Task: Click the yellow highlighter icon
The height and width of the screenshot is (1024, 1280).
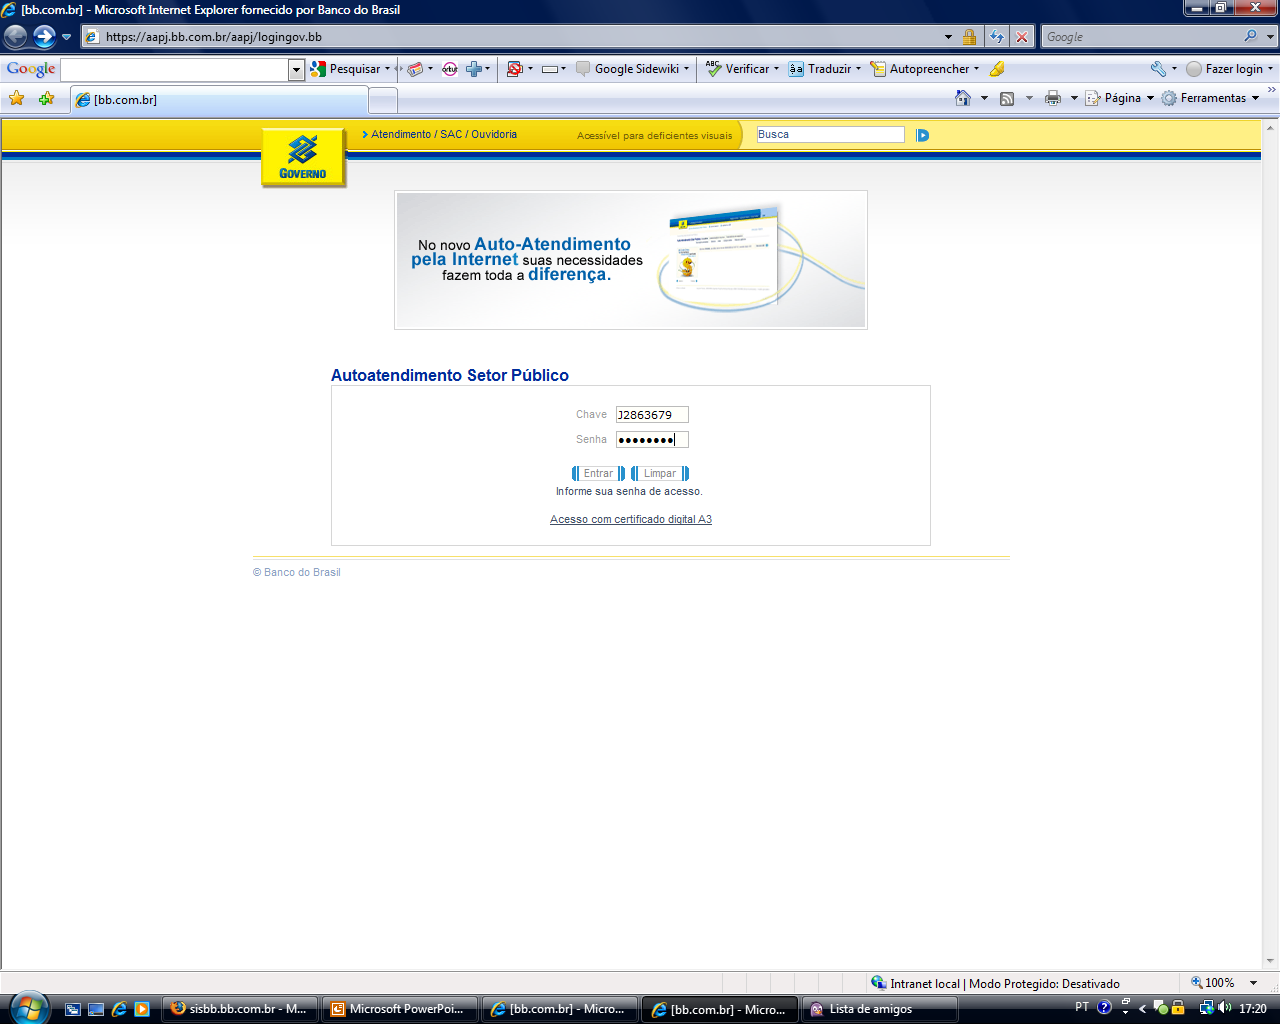Action: point(997,69)
